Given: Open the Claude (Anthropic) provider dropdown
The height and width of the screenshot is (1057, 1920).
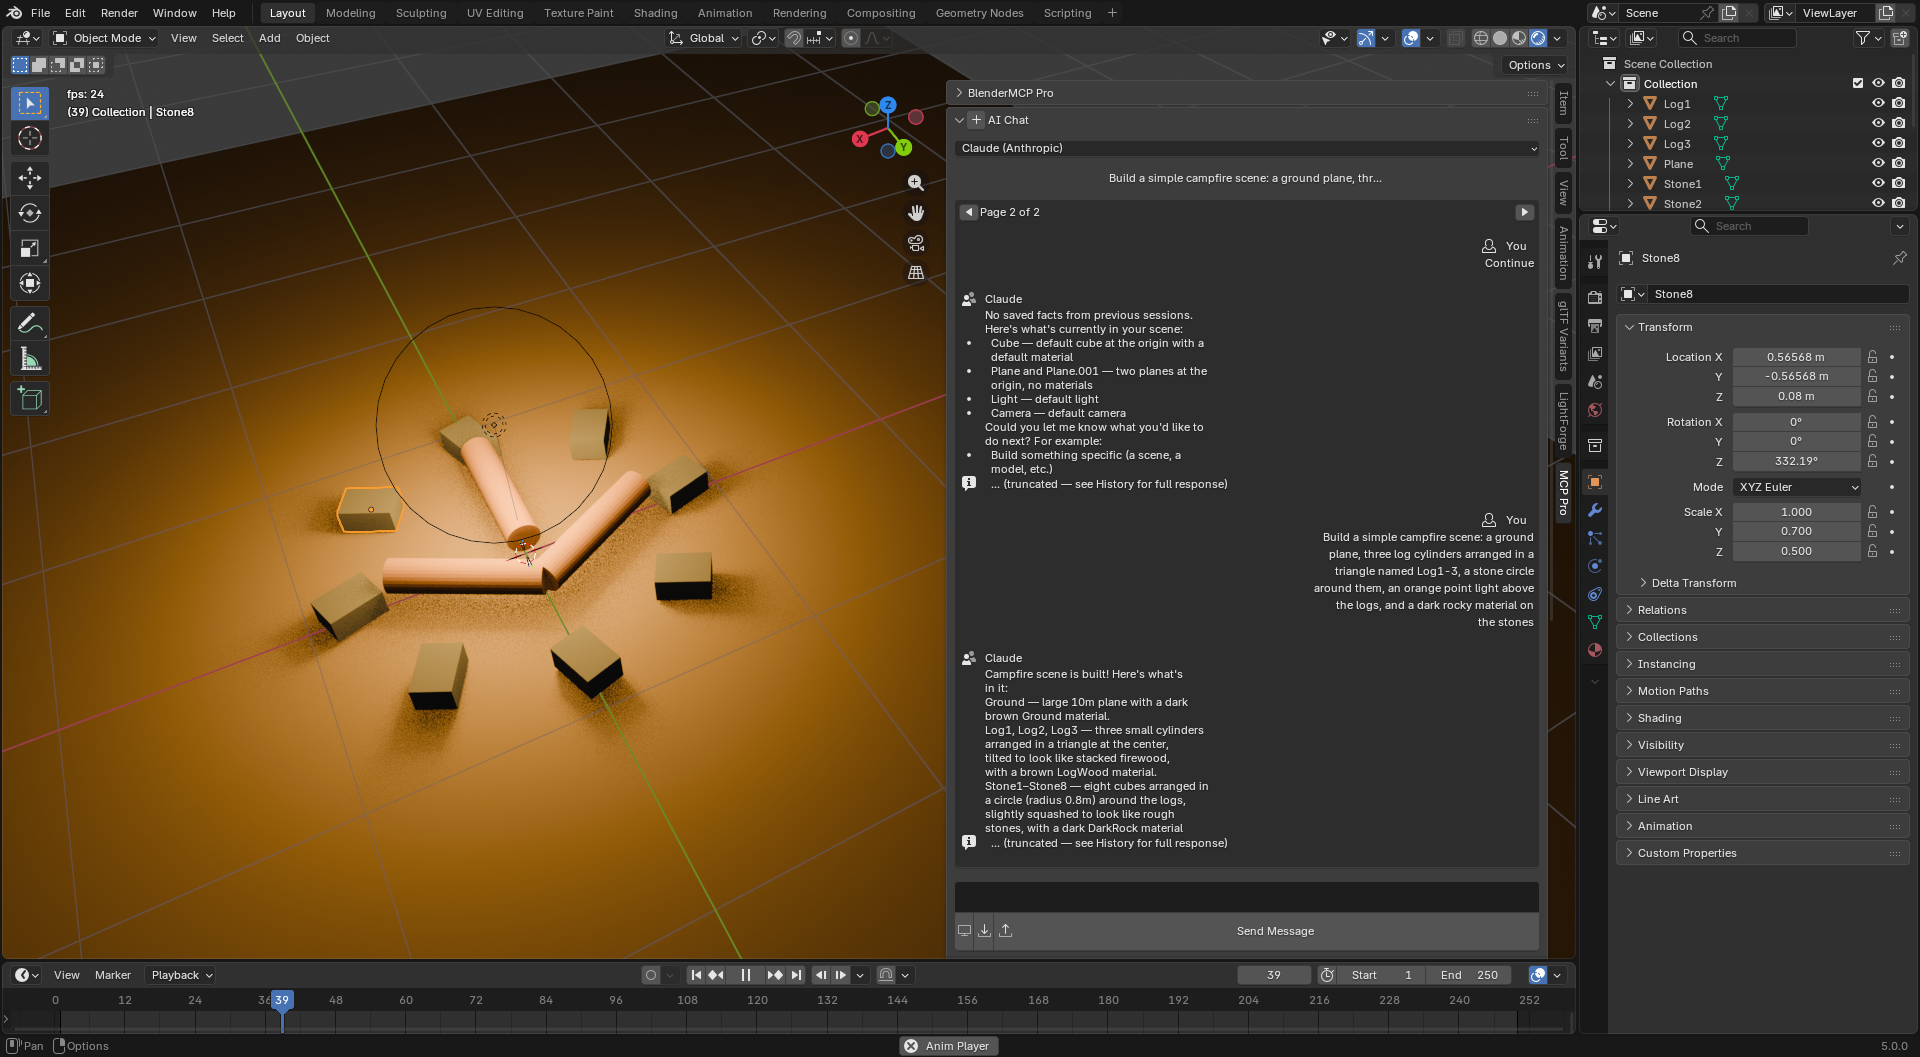Looking at the screenshot, I should click(1247, 148).
